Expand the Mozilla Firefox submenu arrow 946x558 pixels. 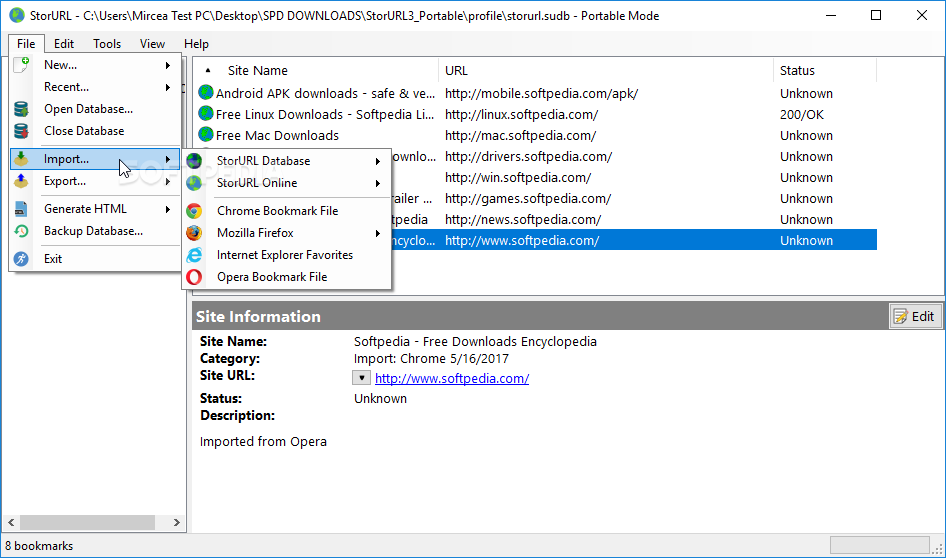378,233
